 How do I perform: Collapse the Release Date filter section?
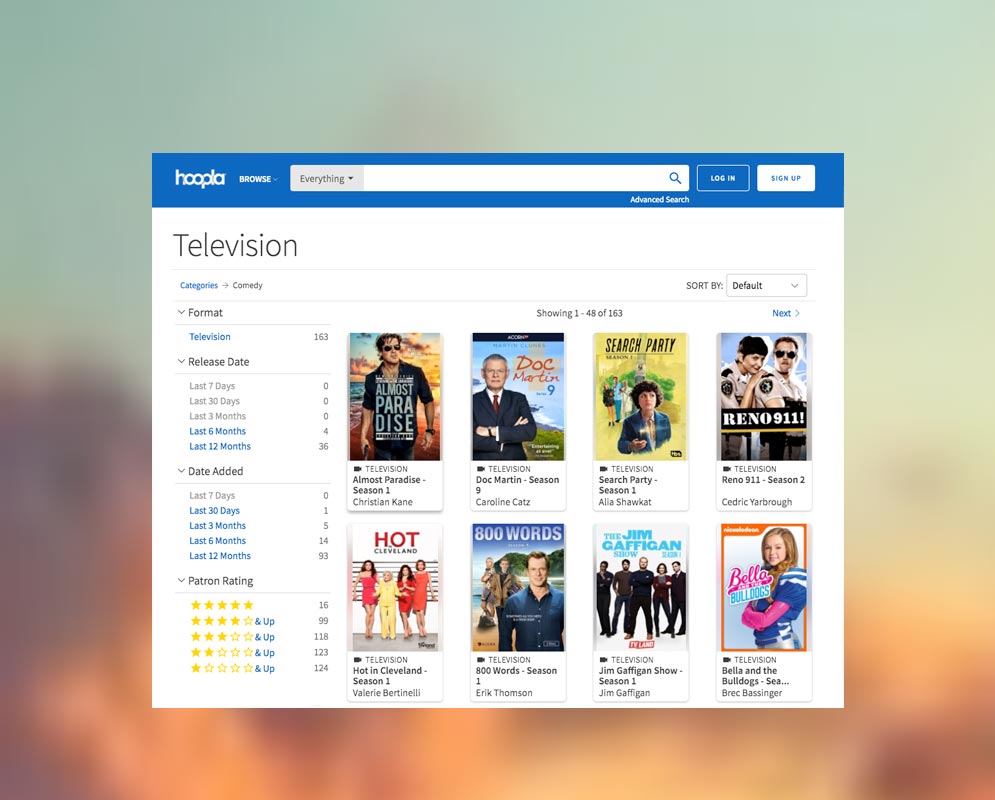213,362
